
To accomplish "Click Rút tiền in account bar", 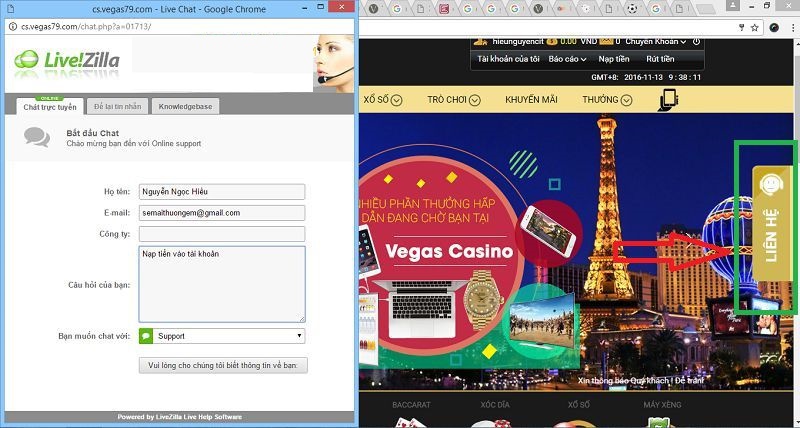I will point(660,59).
